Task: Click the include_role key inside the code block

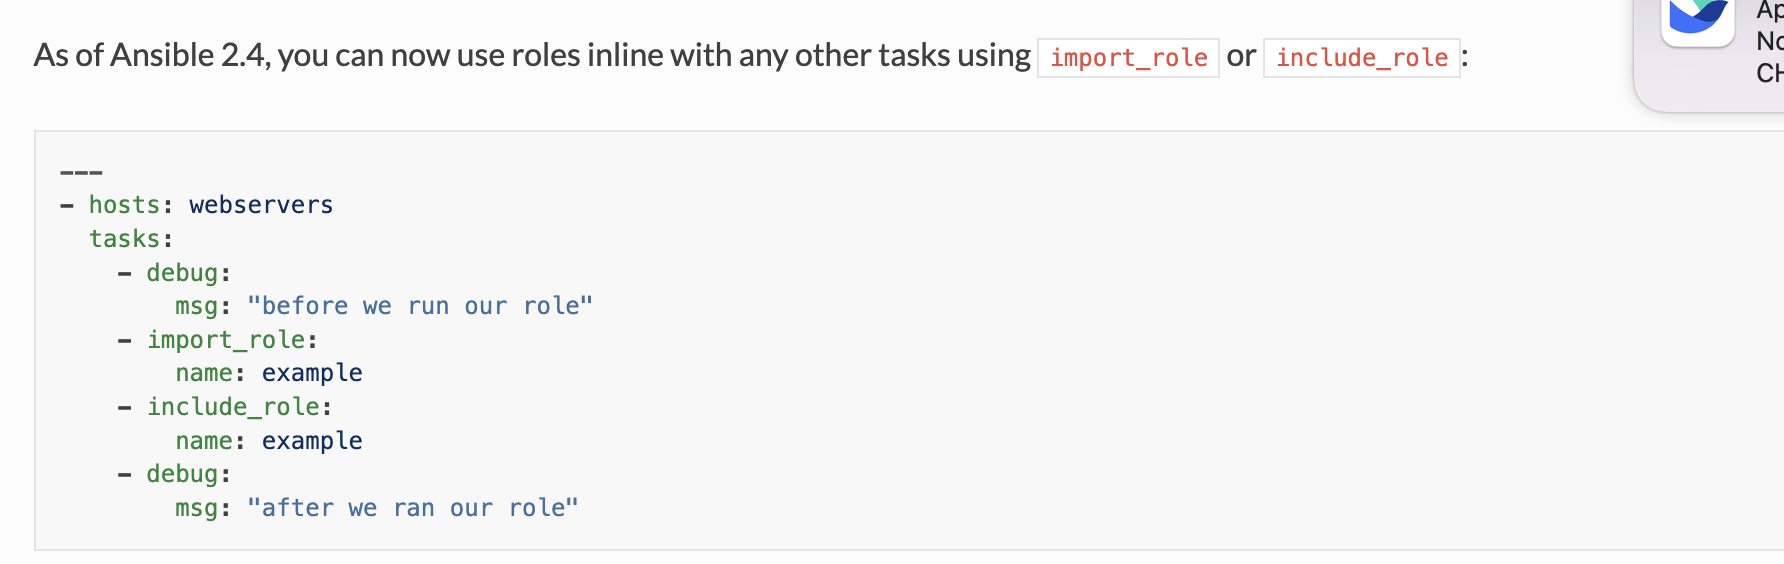Action: (233, 407)
